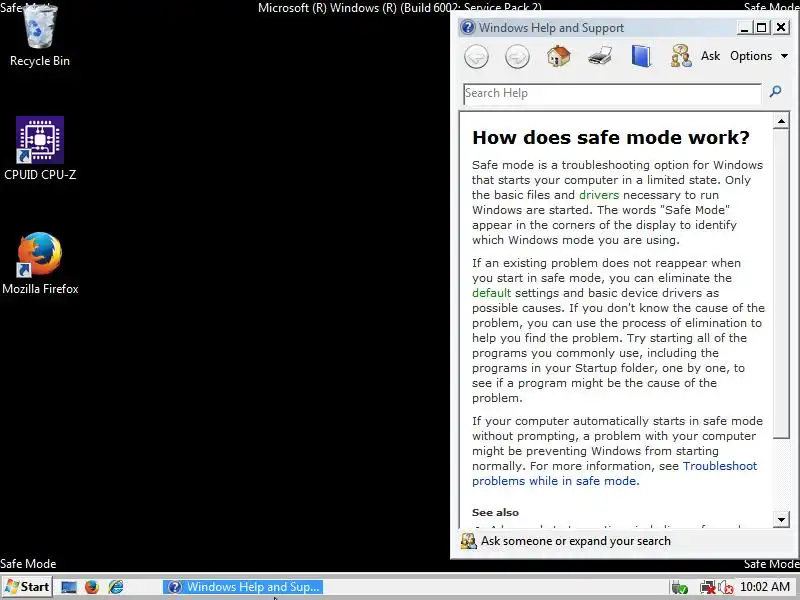Click into the Search Help box
The height and width of the screenshot is (600, 800).
click(x=612, y=94)
